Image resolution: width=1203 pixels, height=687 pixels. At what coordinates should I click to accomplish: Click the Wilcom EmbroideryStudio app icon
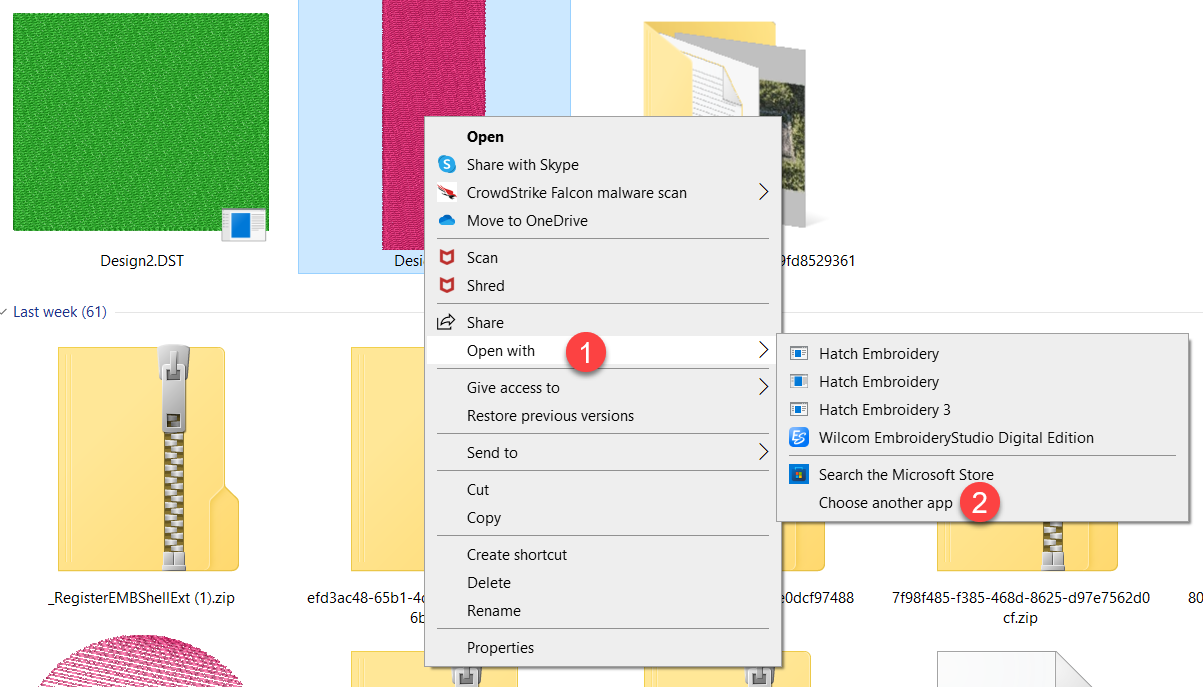pyautogui.click(x=799, y=438)
